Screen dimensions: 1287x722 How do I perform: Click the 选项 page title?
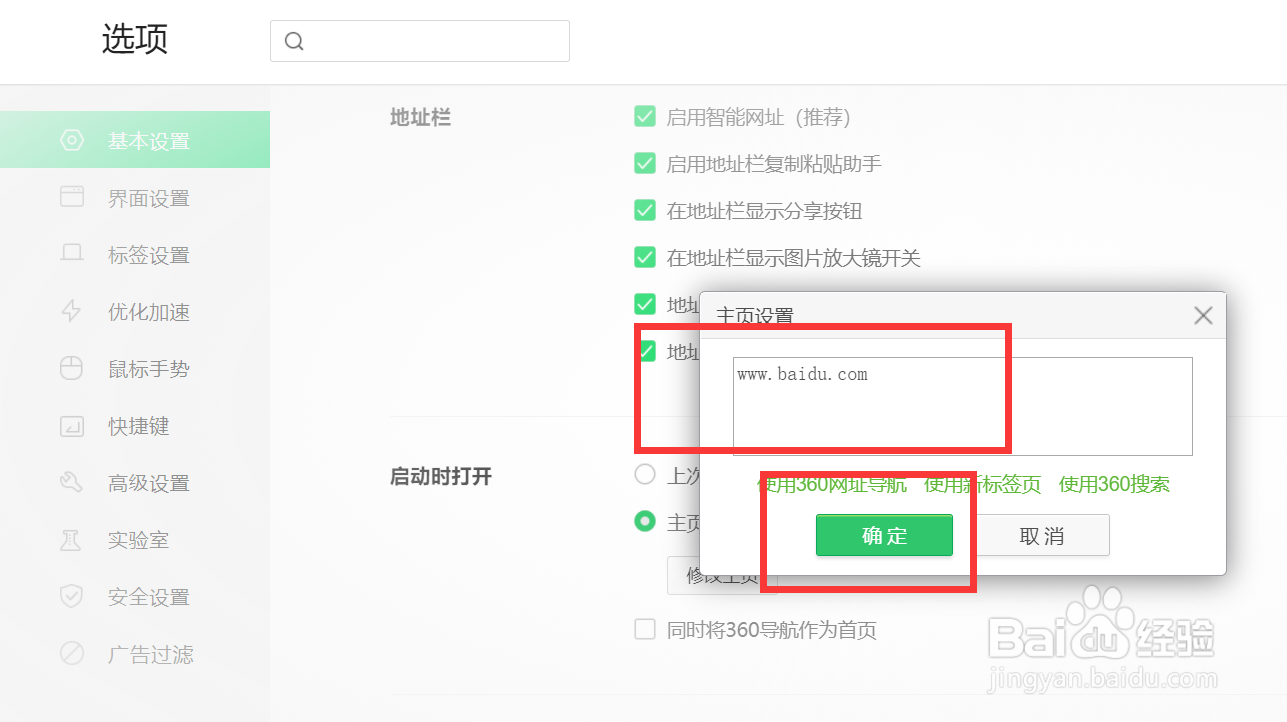[135, 39]
